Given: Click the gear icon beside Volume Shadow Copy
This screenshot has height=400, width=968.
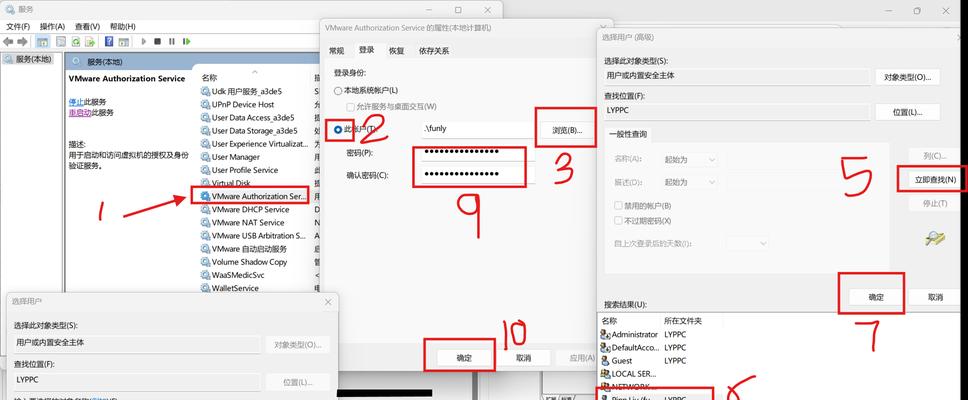Looking at the screenshot, I should point(205,262).
